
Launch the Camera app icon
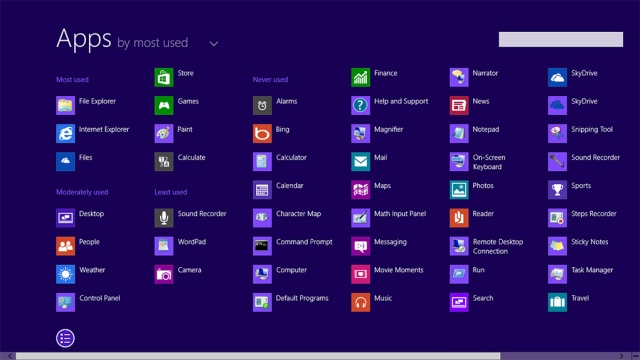click(164, 274)
